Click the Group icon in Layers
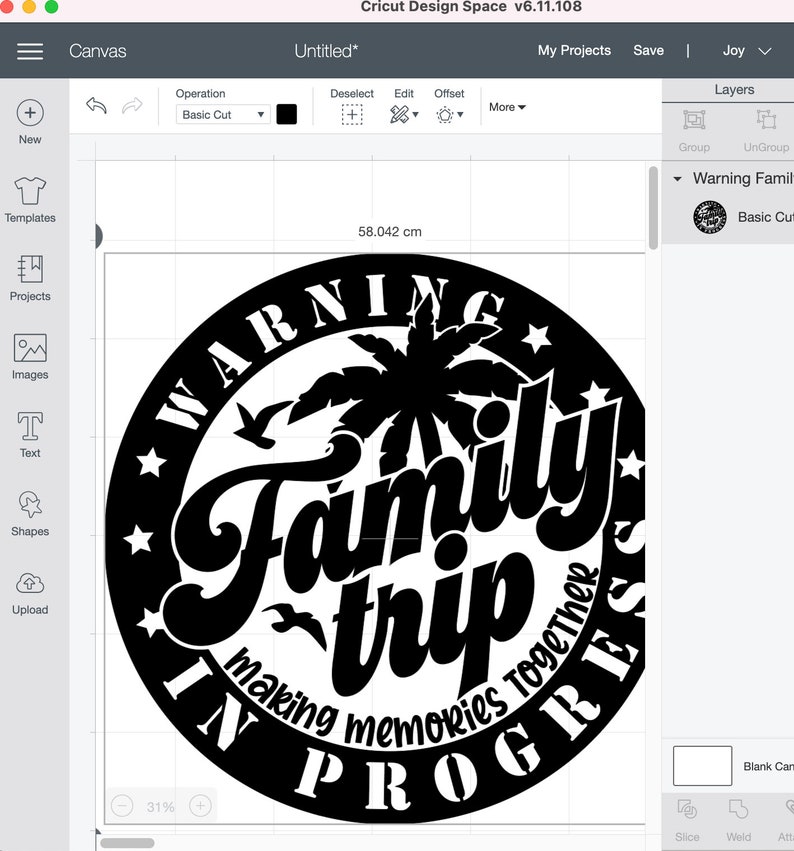Image resolution: width=794 pixels, height=851 pixels. (694, 119)
